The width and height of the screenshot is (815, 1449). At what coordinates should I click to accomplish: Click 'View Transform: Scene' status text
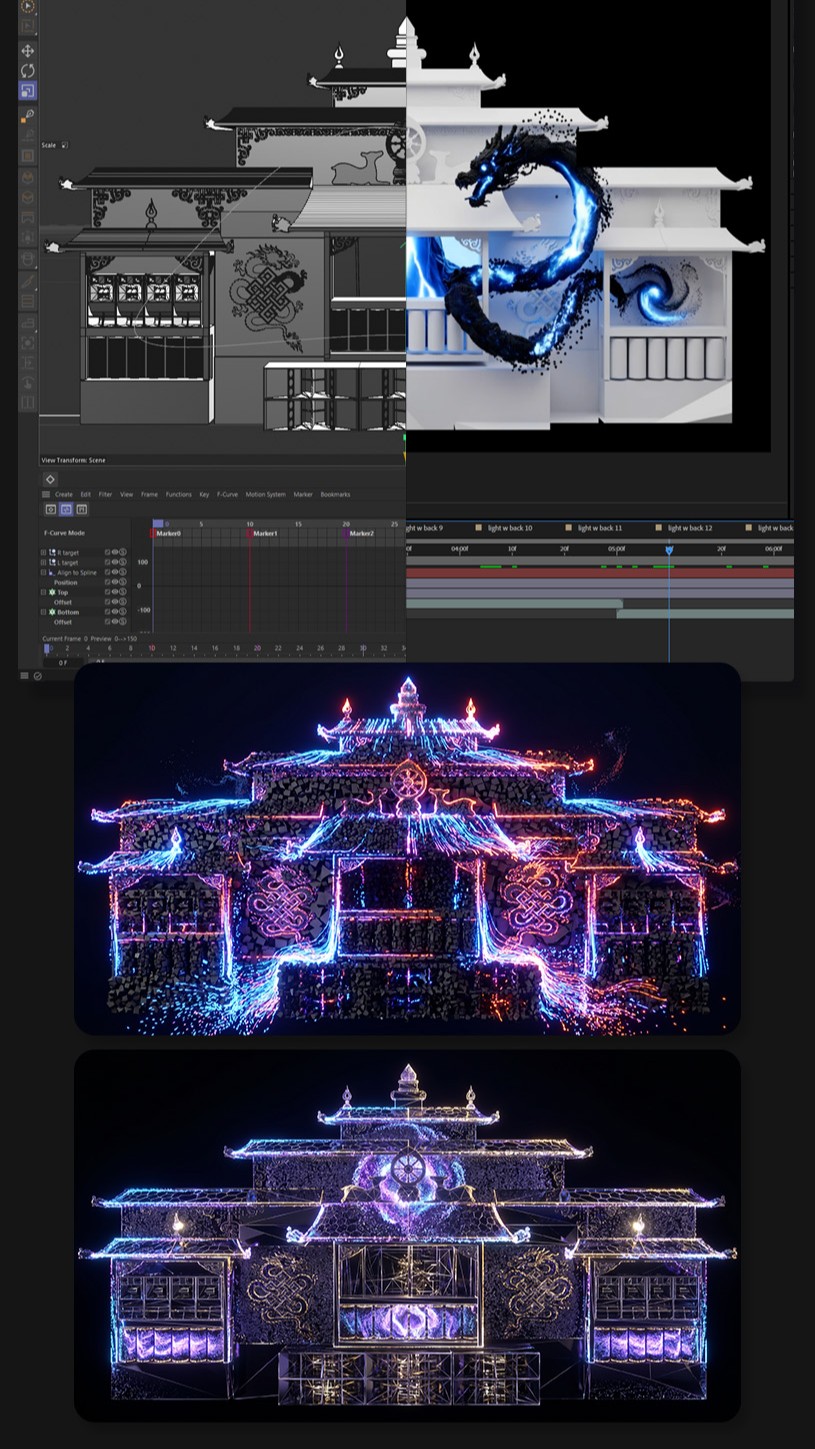73,460
